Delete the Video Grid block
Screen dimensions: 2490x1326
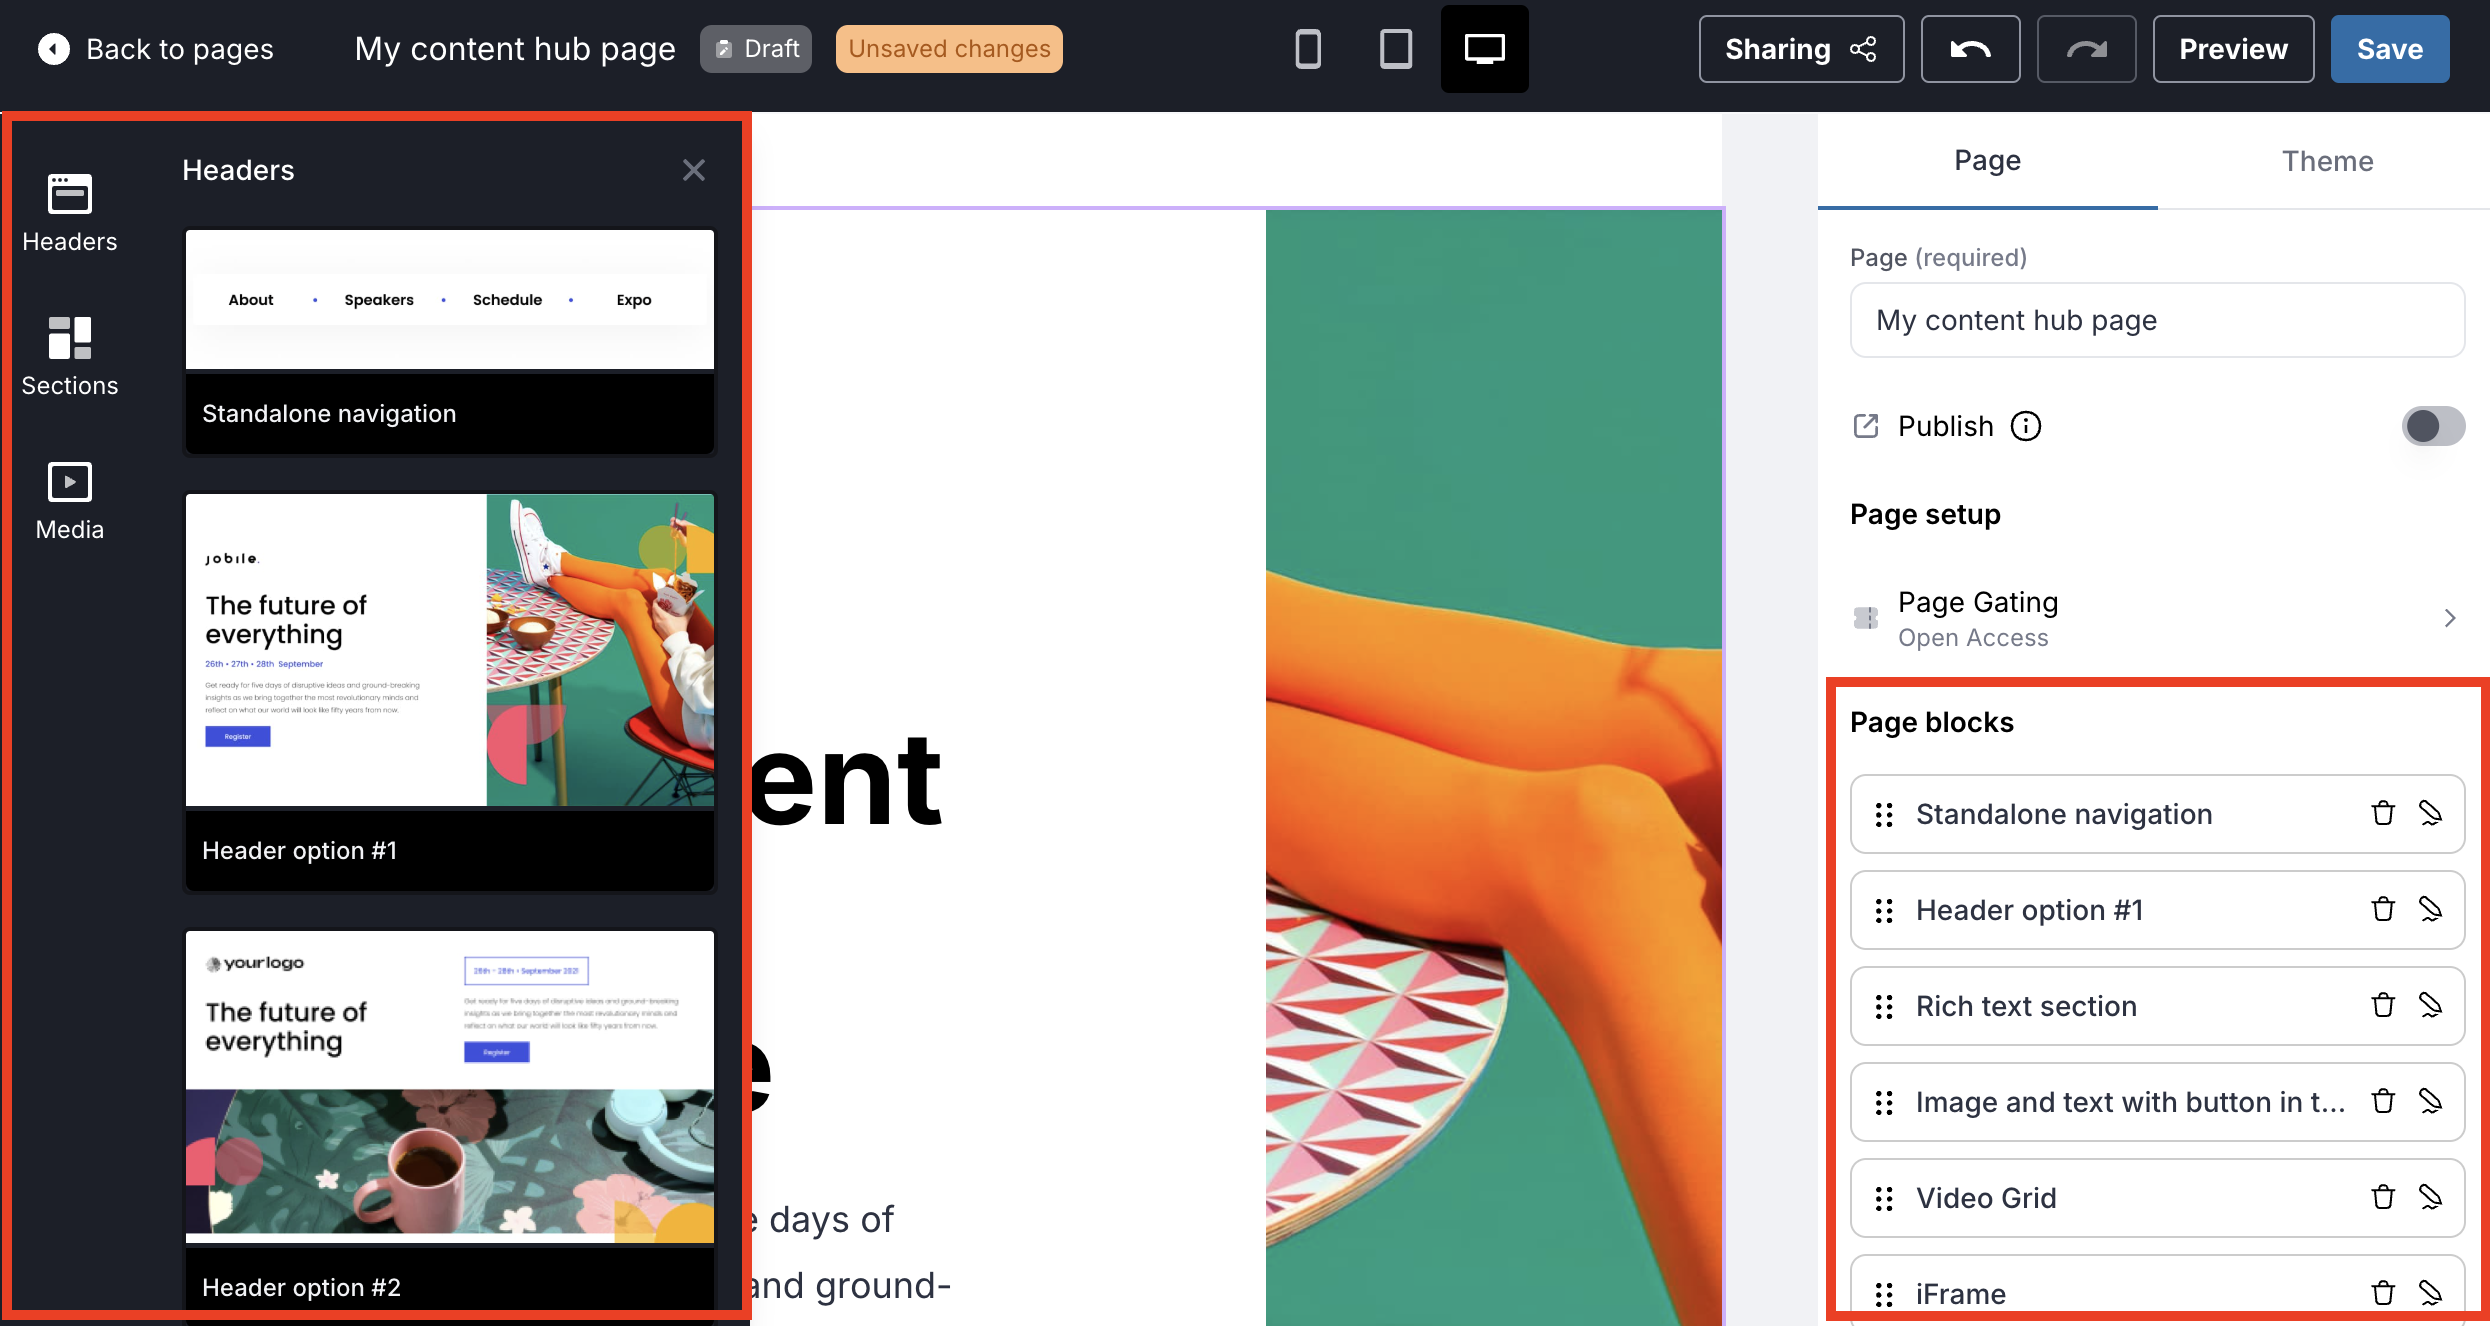click(x=2383, y=1198)
